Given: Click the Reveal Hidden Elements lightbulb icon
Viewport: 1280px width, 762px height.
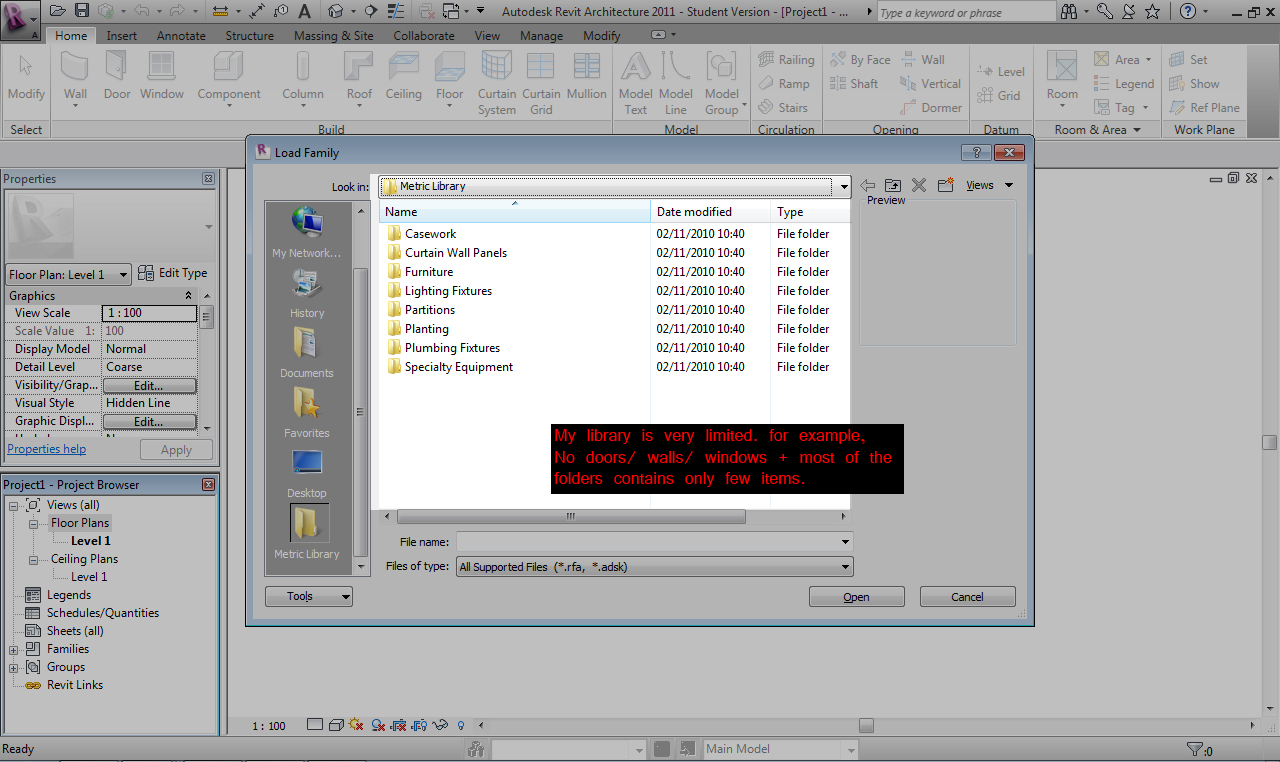Looking at the screenshot, I should (x=461, y=725).
